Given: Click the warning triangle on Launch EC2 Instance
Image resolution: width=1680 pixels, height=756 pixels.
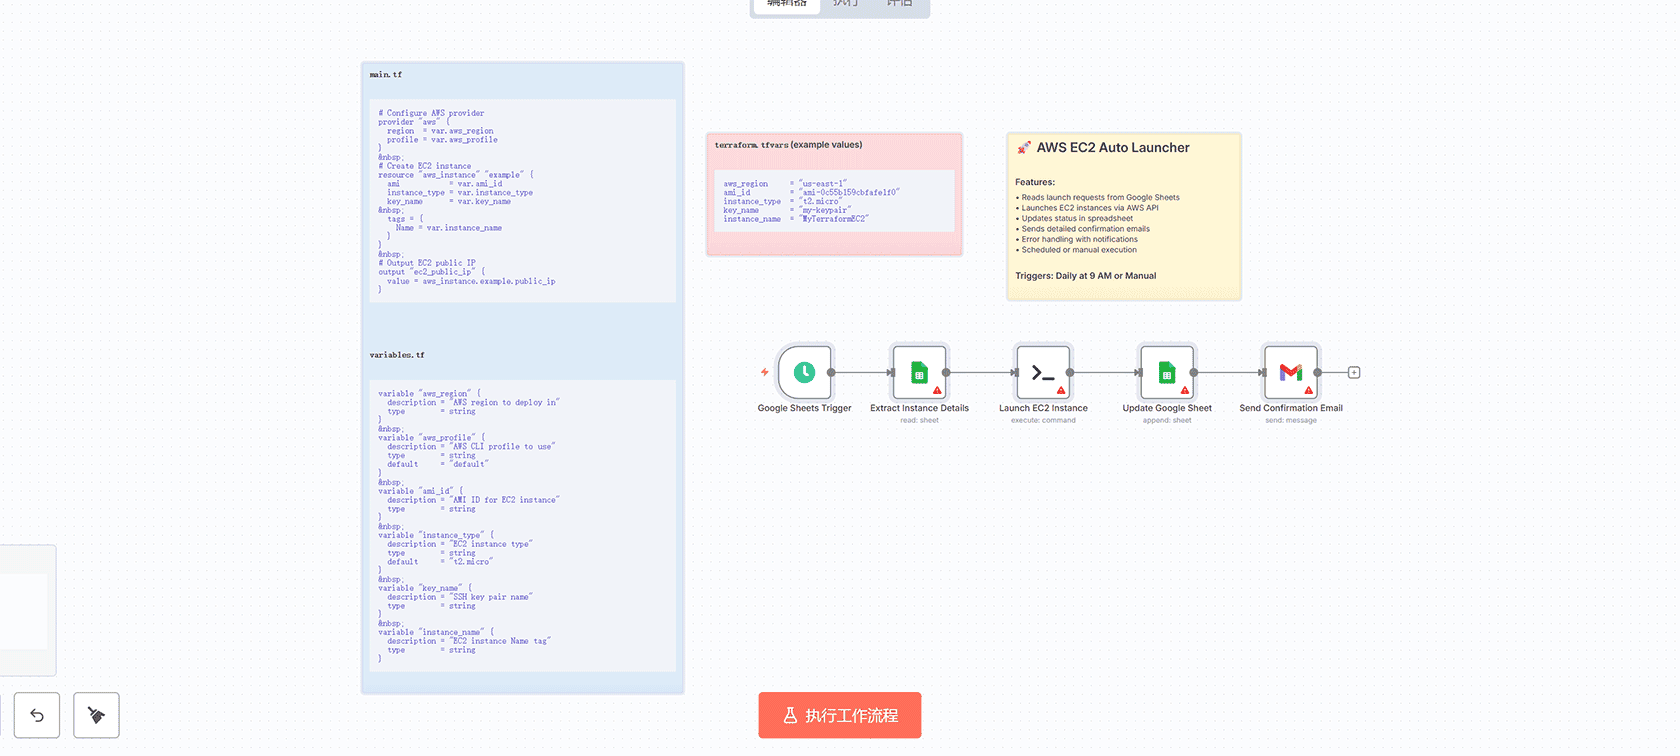Looking at the screenshot, I should coord(1061,391).
